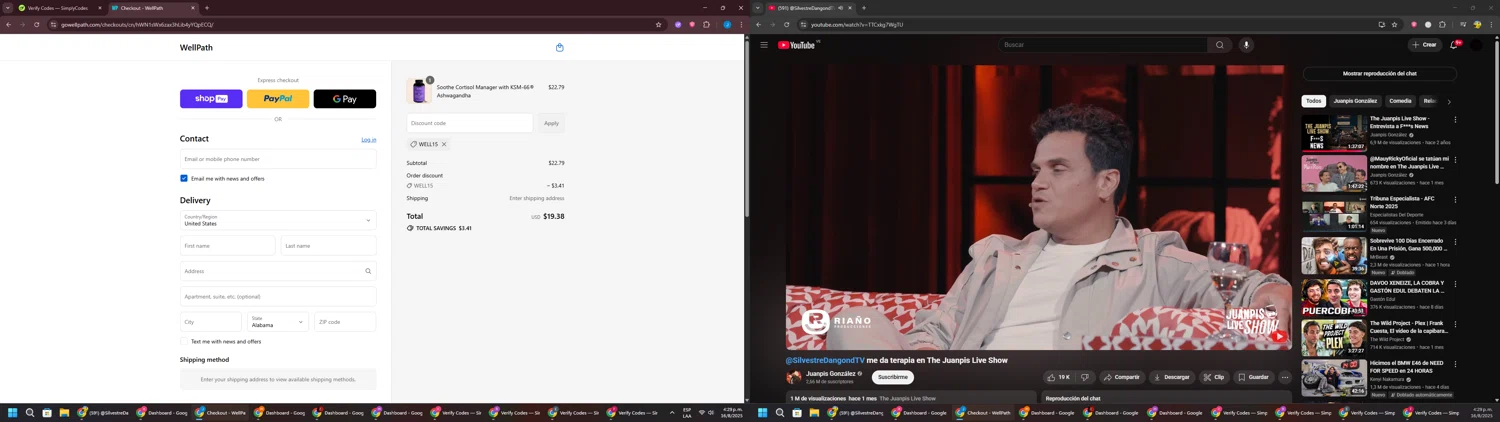Image resolution: width=1500 pixels, height=422 pixels.
Task: Create a Clip of the video
Action: pos(1214,377)
